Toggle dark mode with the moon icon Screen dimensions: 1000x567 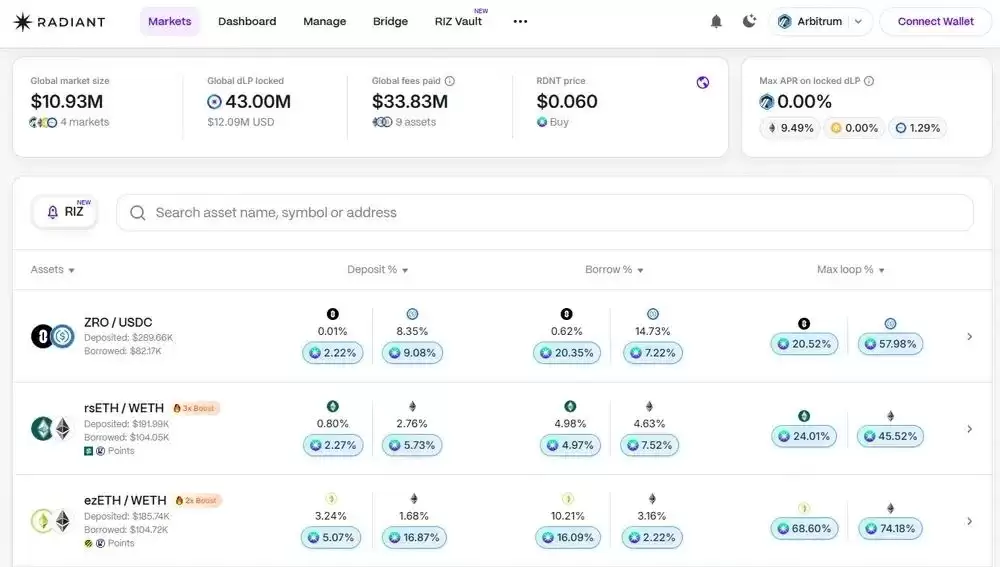[749, 22]
